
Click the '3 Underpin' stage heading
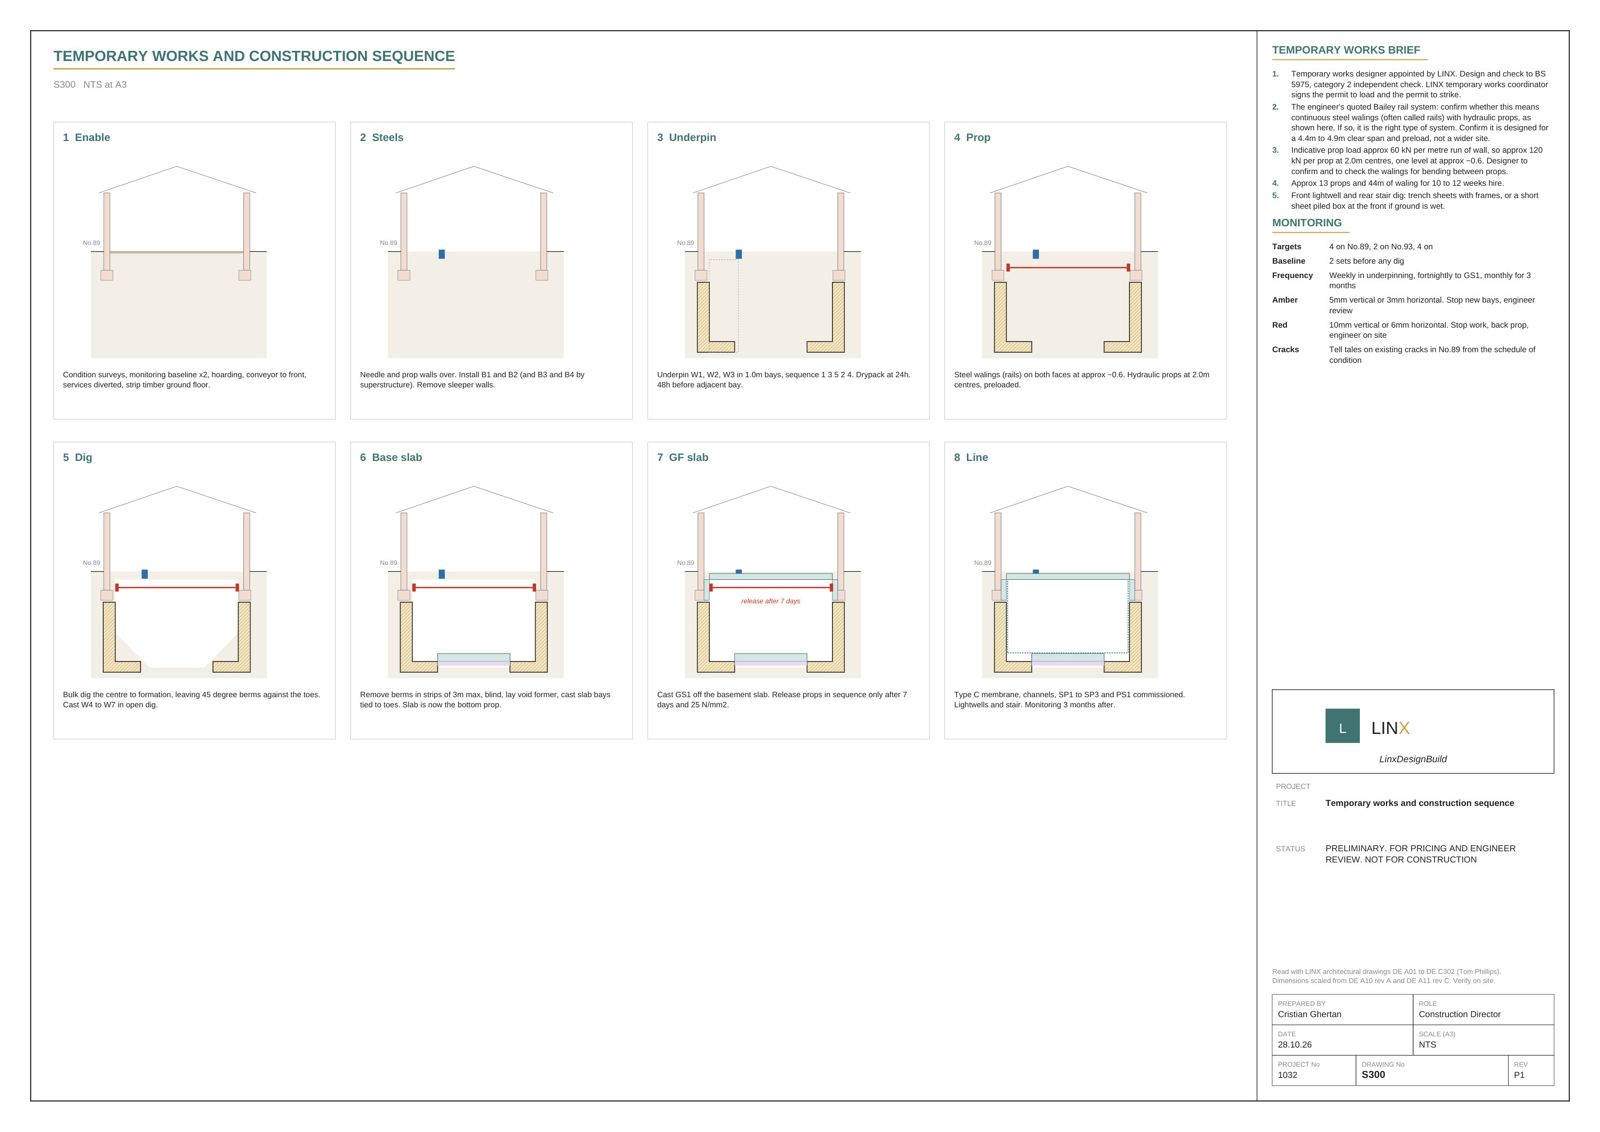pos(686,137)
